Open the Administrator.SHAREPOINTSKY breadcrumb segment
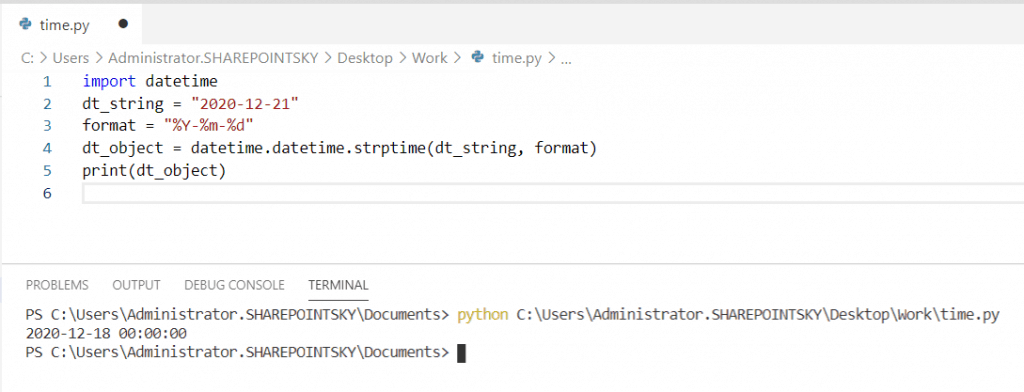1024x392 pixels. (213, 58)
